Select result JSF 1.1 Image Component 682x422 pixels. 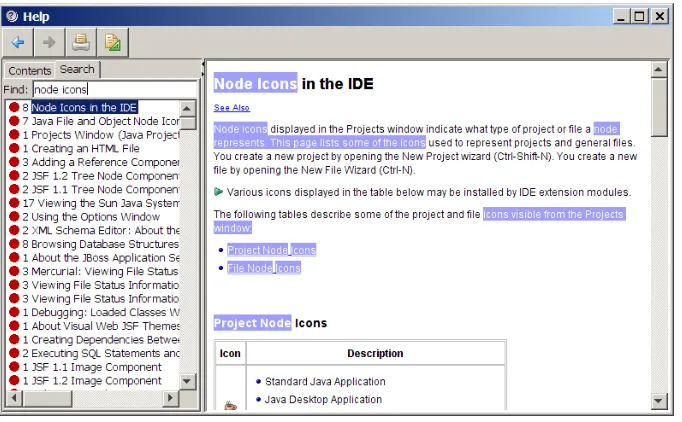tap(96, 367)
